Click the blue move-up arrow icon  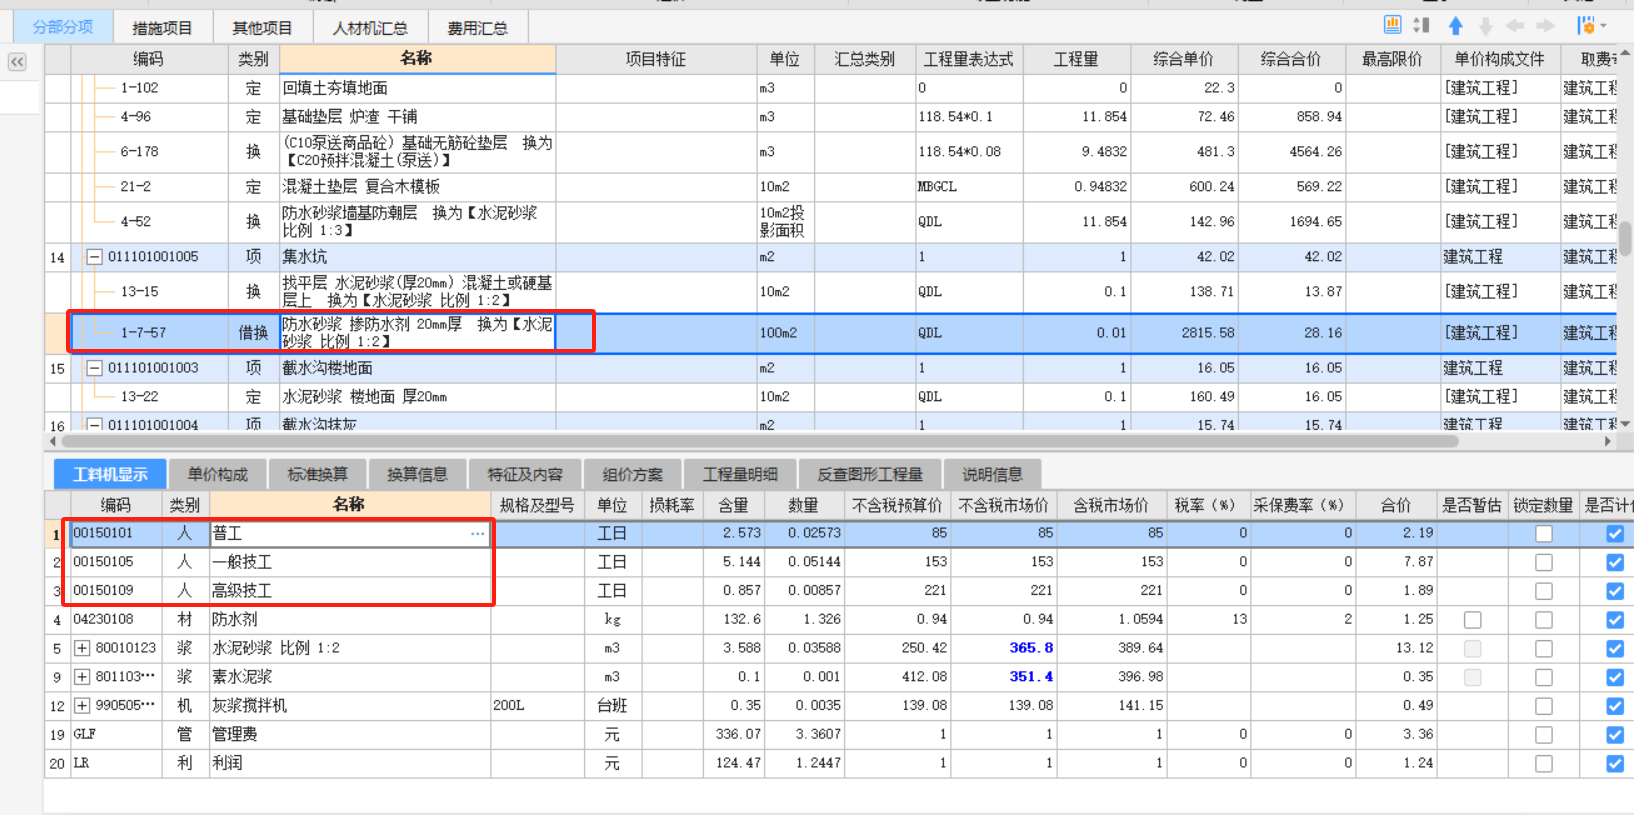tap(1456, 26)
